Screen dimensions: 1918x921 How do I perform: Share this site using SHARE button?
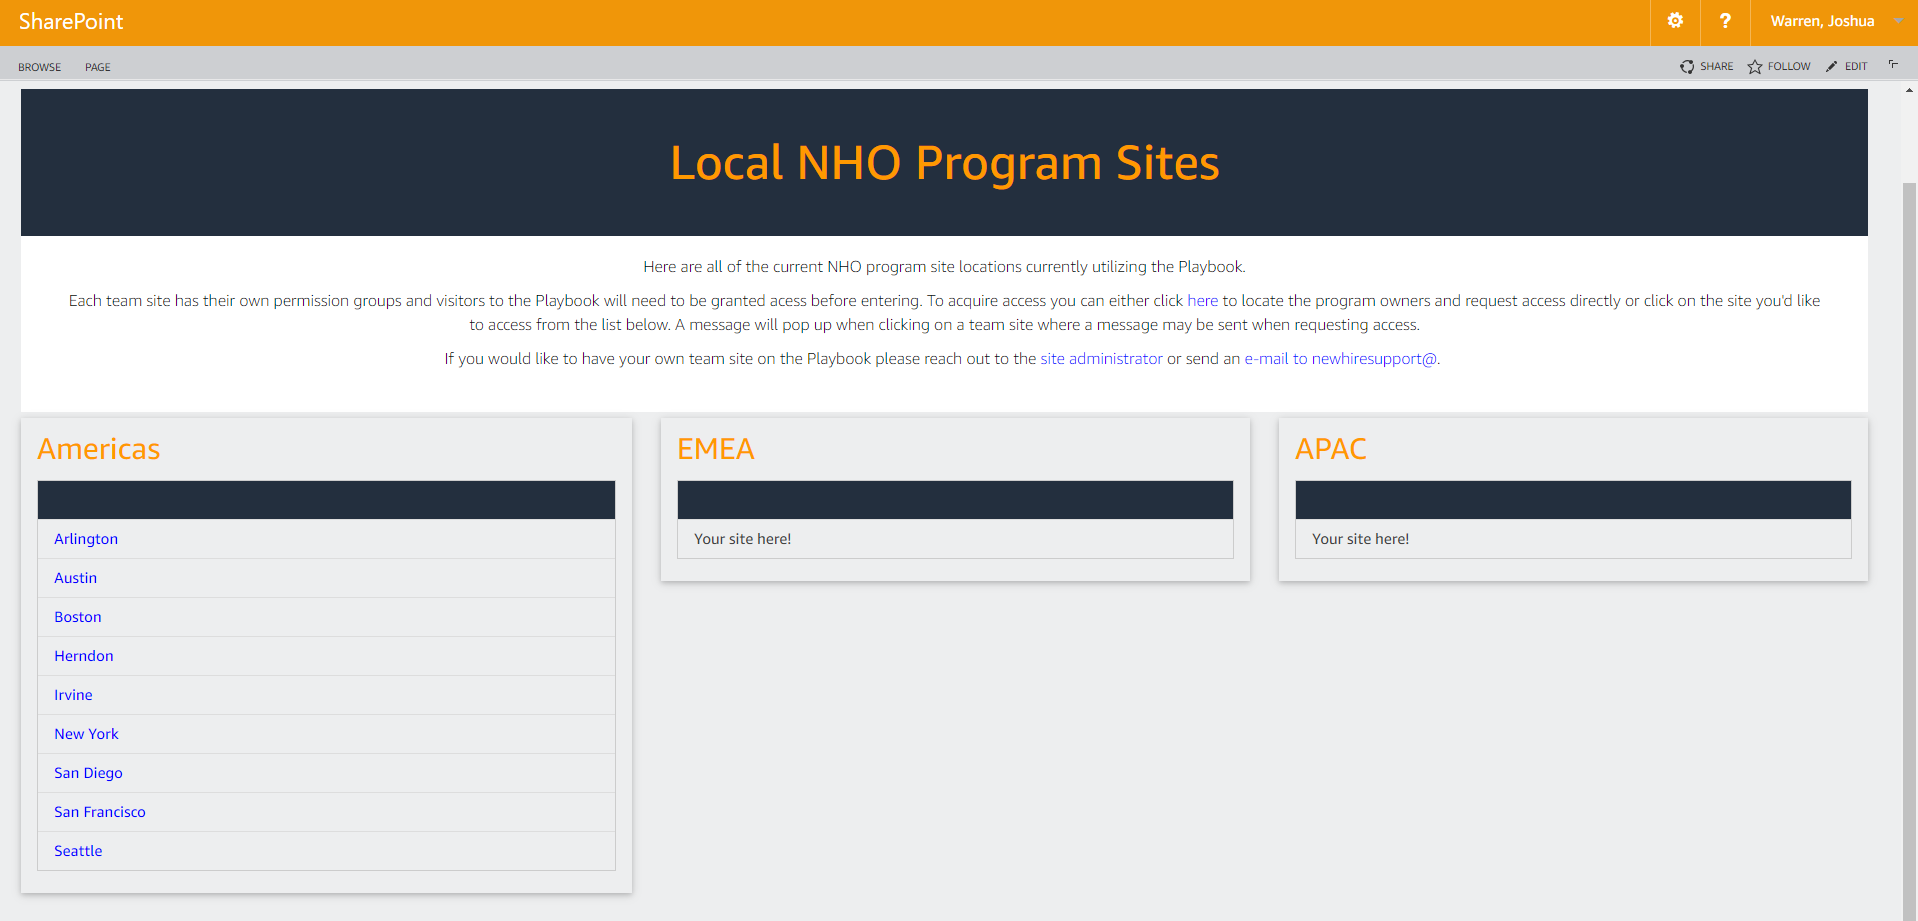(1707, 66)
